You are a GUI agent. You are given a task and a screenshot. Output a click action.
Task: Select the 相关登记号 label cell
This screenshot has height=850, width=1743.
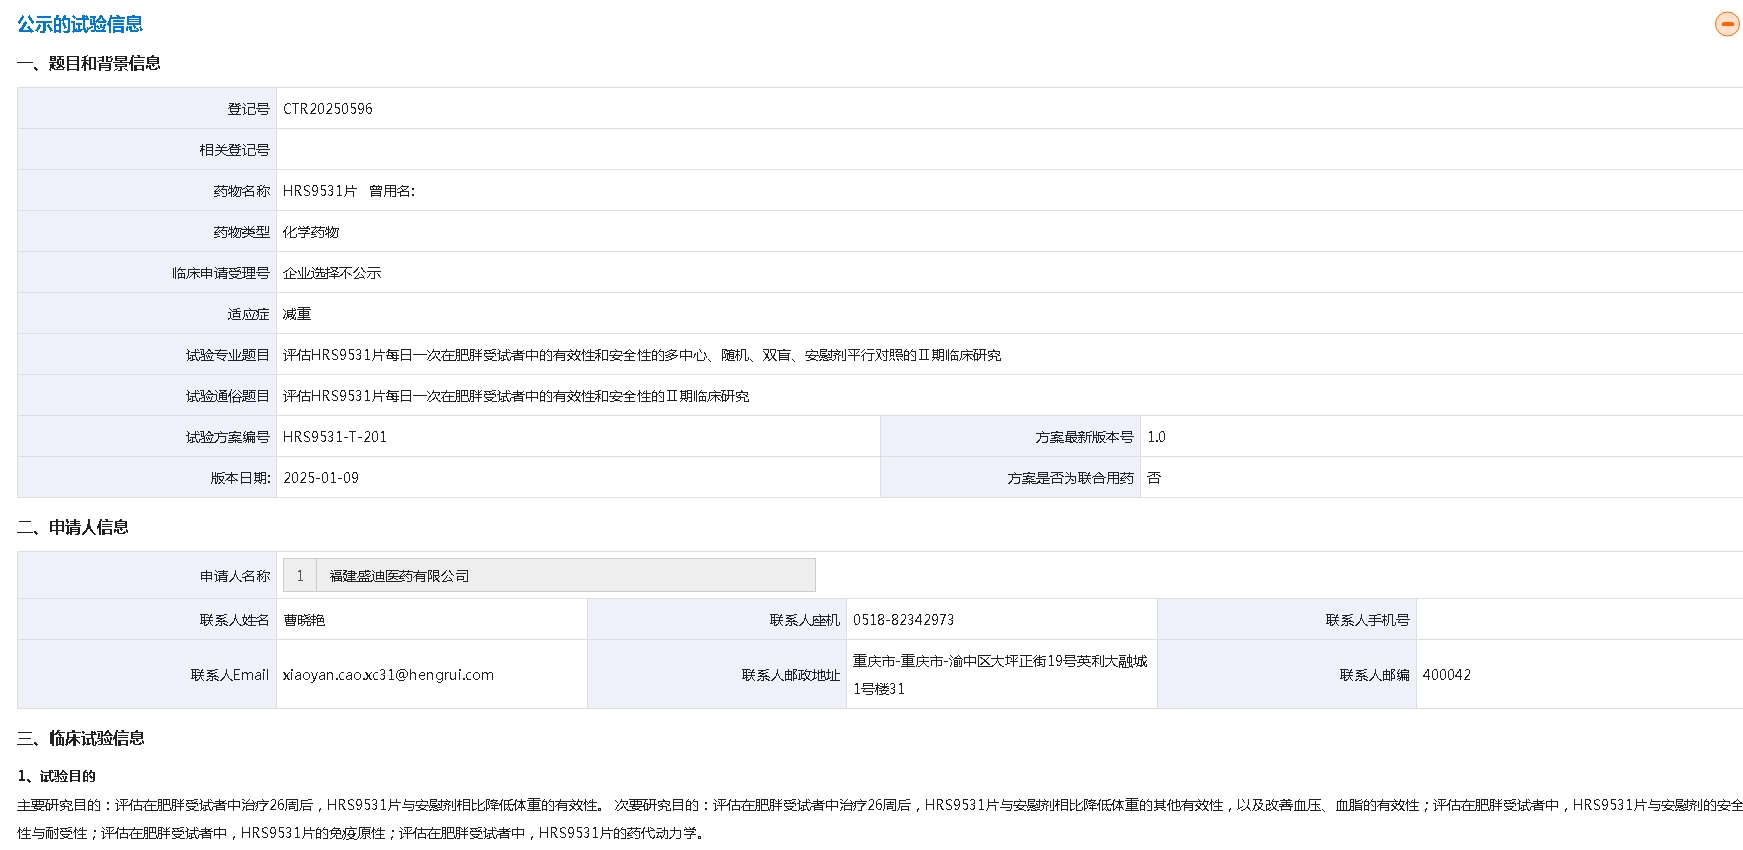[x=147, y=150]
